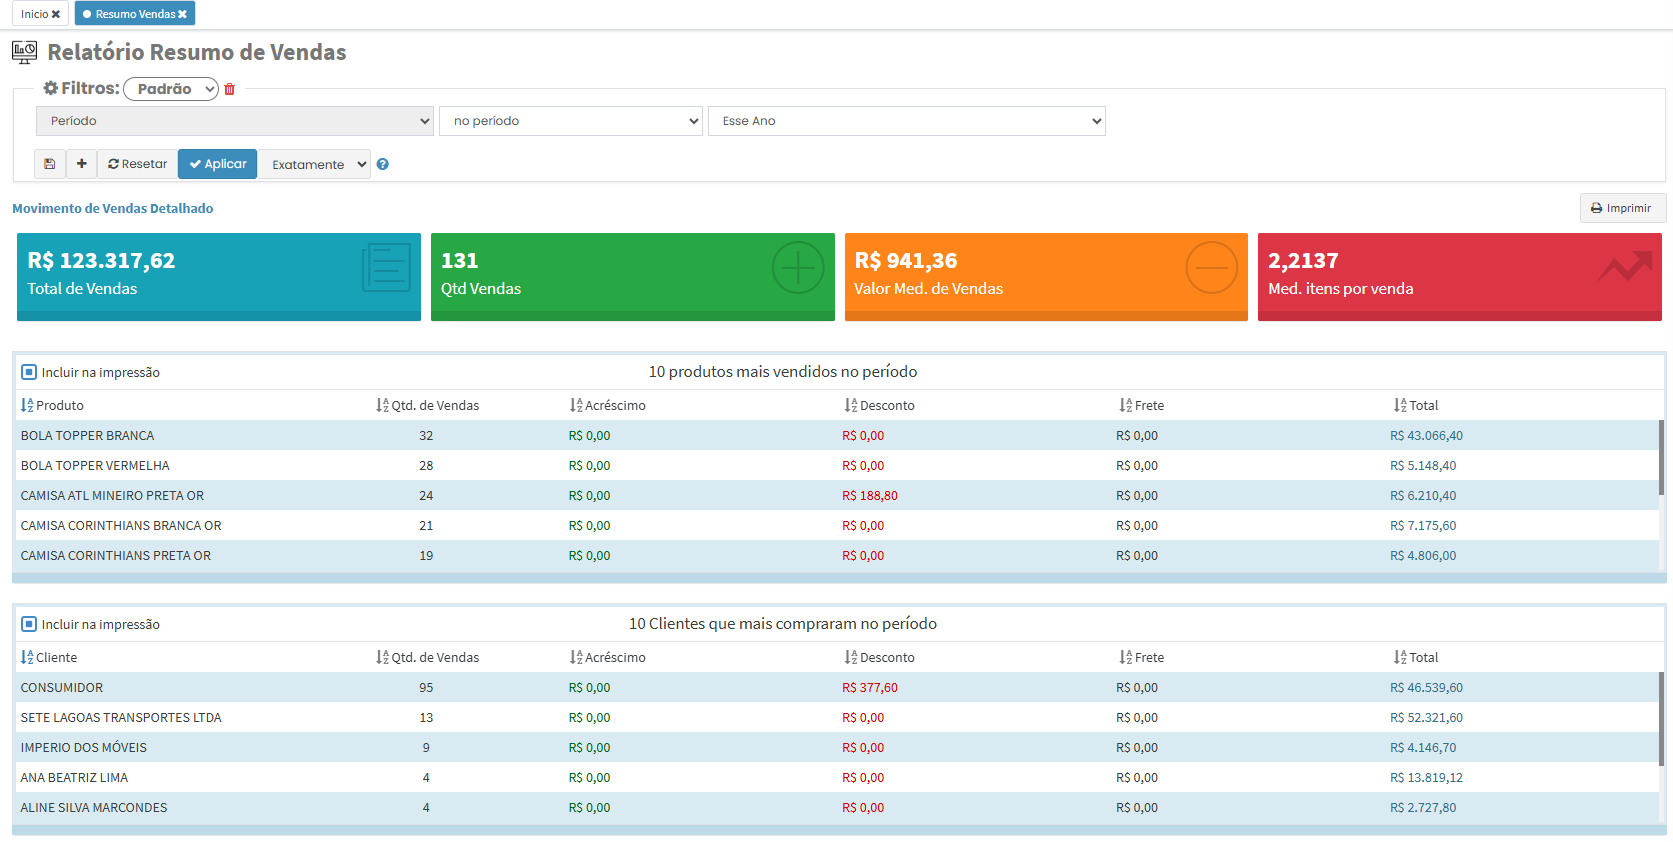The height and width of the screenshot is (842, 1673).
Task: Open Movimento de Vendas Detalhado link
Action: click(112, 208)
